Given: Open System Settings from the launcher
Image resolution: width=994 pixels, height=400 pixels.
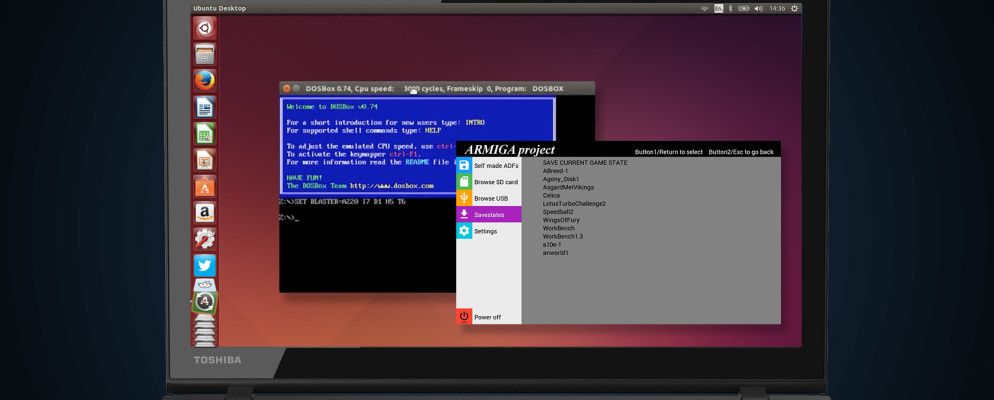Looking at the screenshot, I should 204,239.
